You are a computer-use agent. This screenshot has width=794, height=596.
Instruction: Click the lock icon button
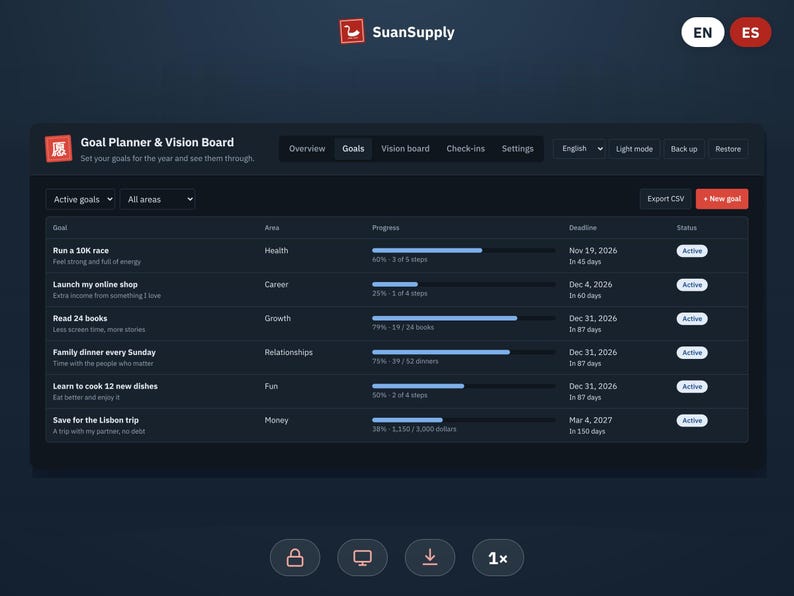click(x=295, y=558)
